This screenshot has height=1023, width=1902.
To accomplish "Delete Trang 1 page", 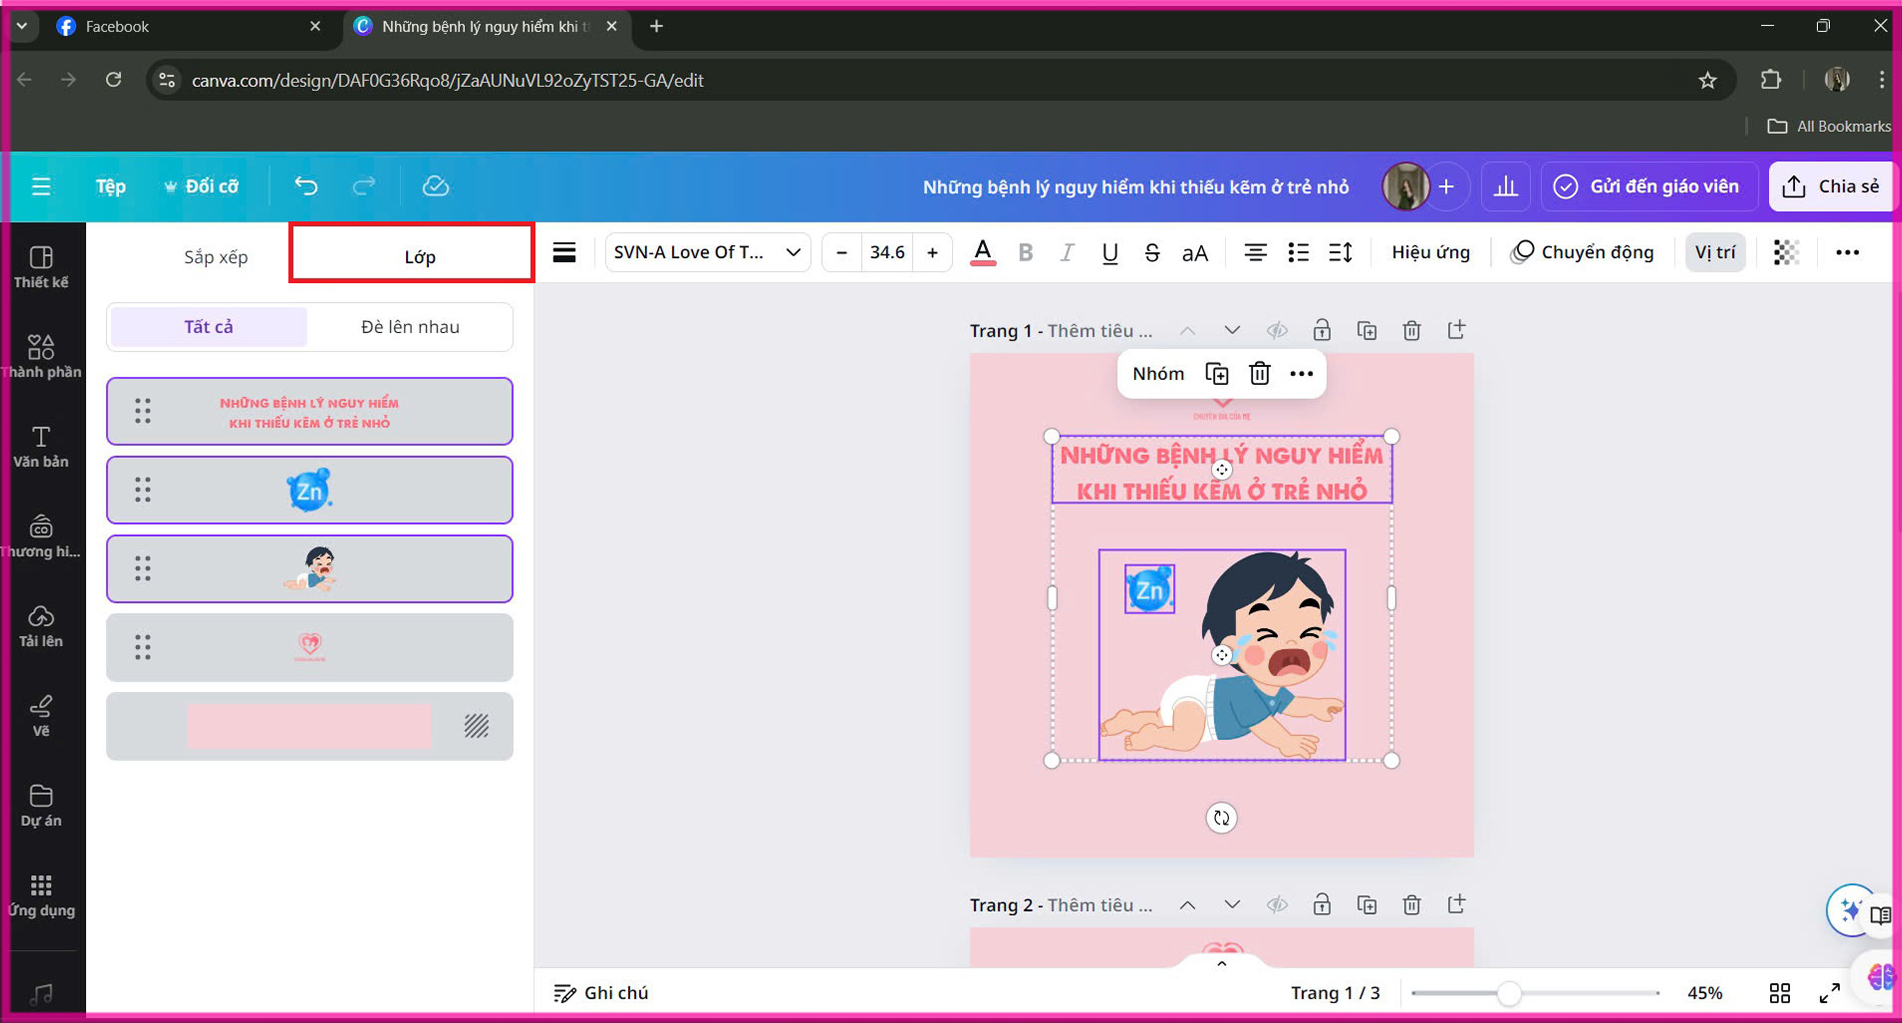I will click(1412, 331).
